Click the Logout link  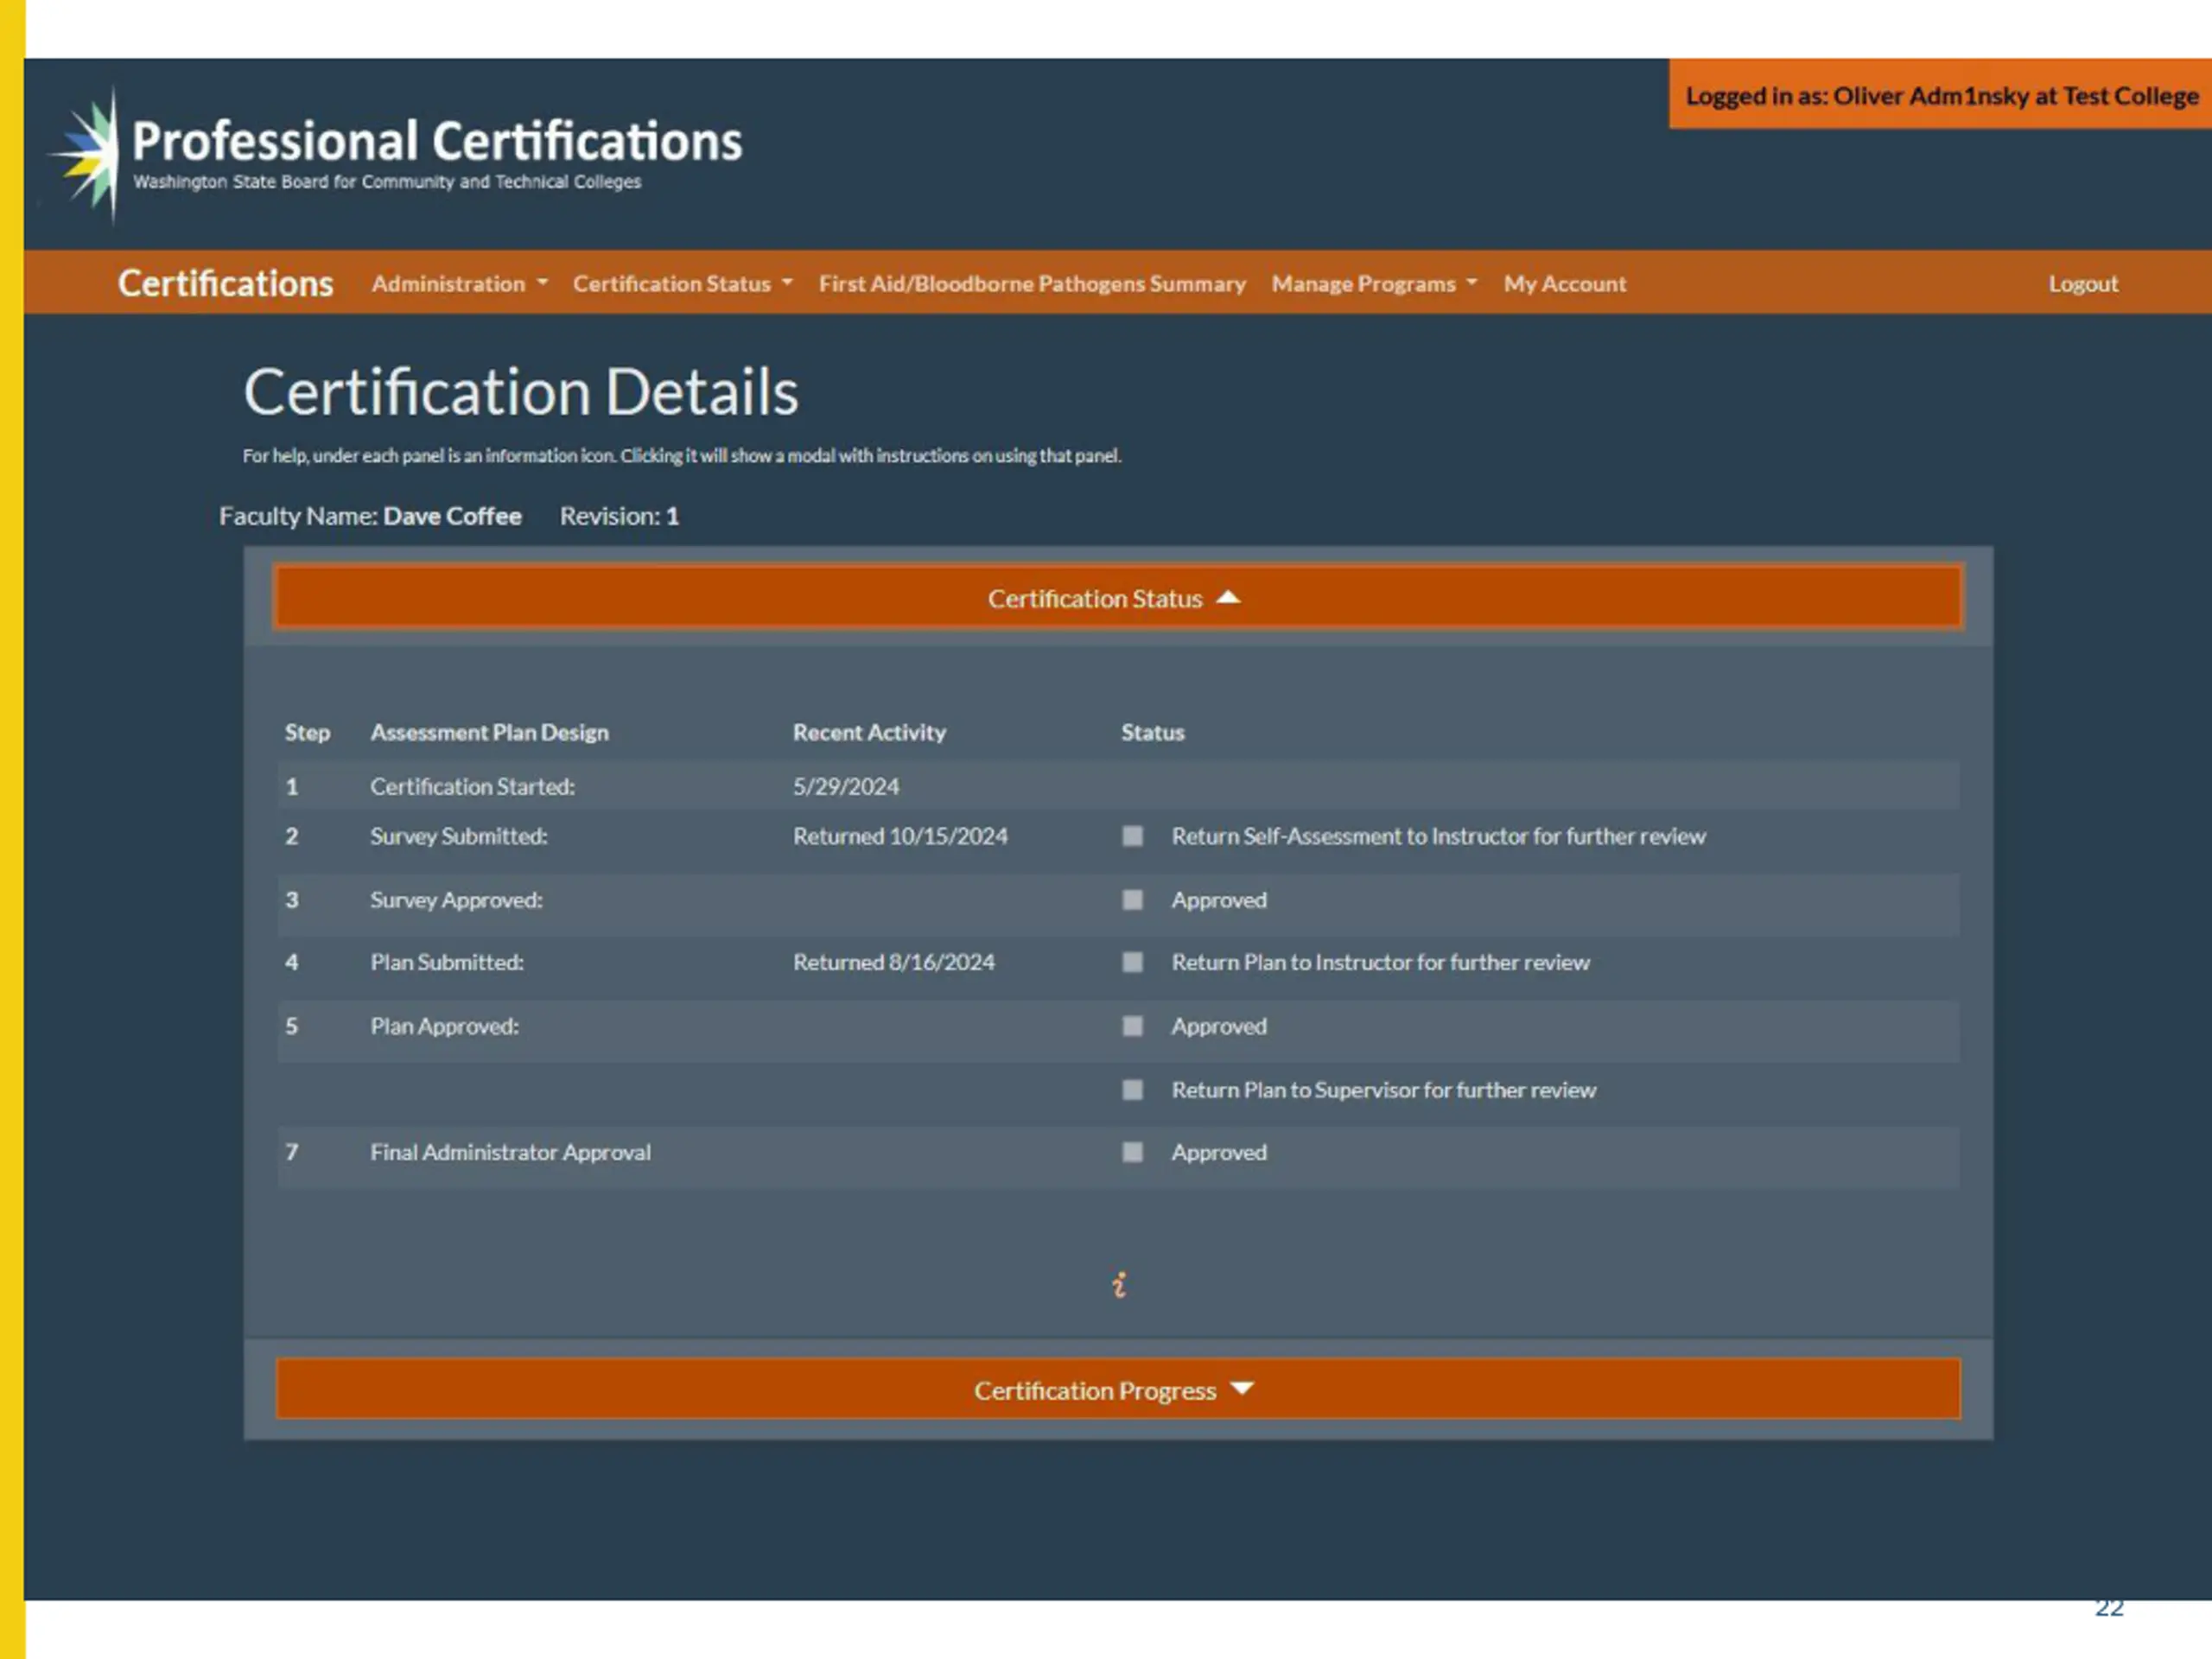[x=2083, y=284]
